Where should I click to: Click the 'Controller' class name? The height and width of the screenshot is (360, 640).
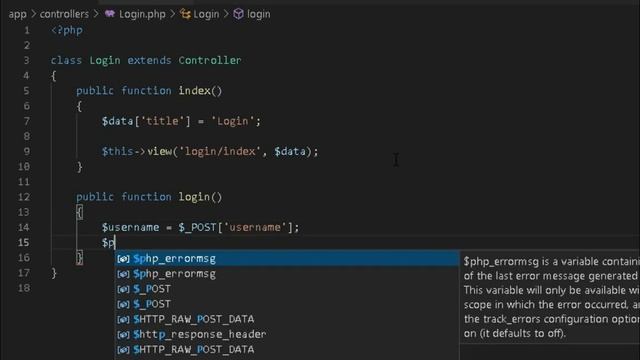click(210, 60)
